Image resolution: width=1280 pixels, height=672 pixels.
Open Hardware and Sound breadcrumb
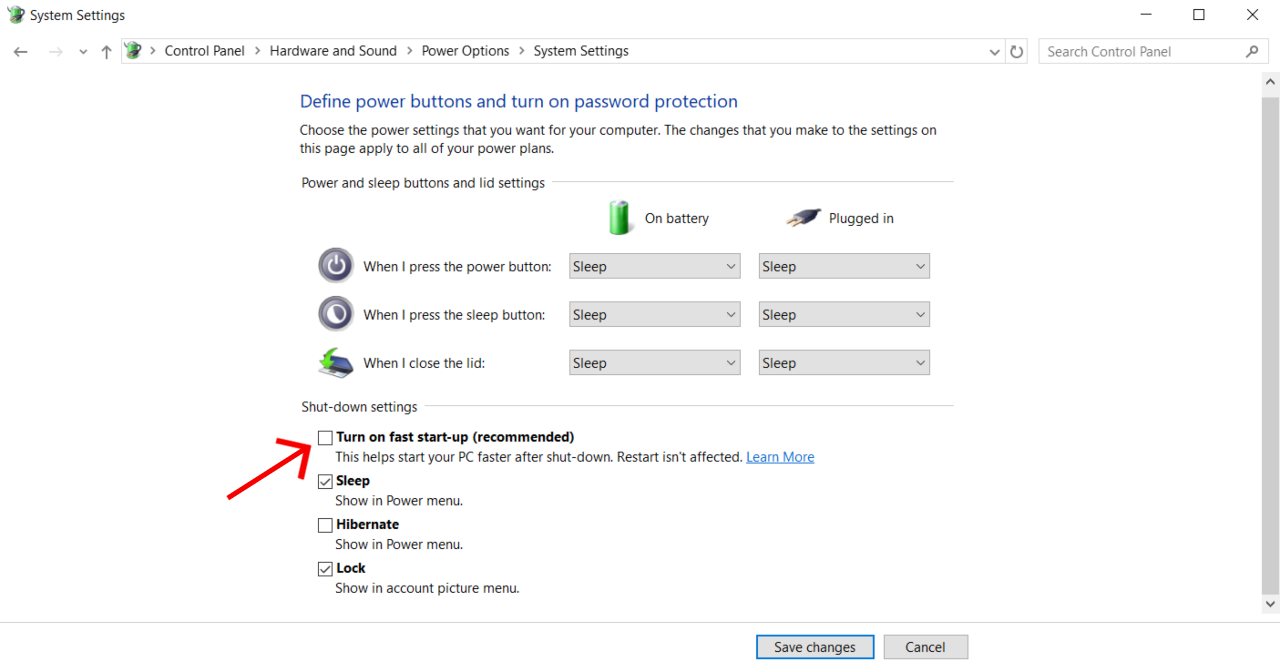click(333, 51)
